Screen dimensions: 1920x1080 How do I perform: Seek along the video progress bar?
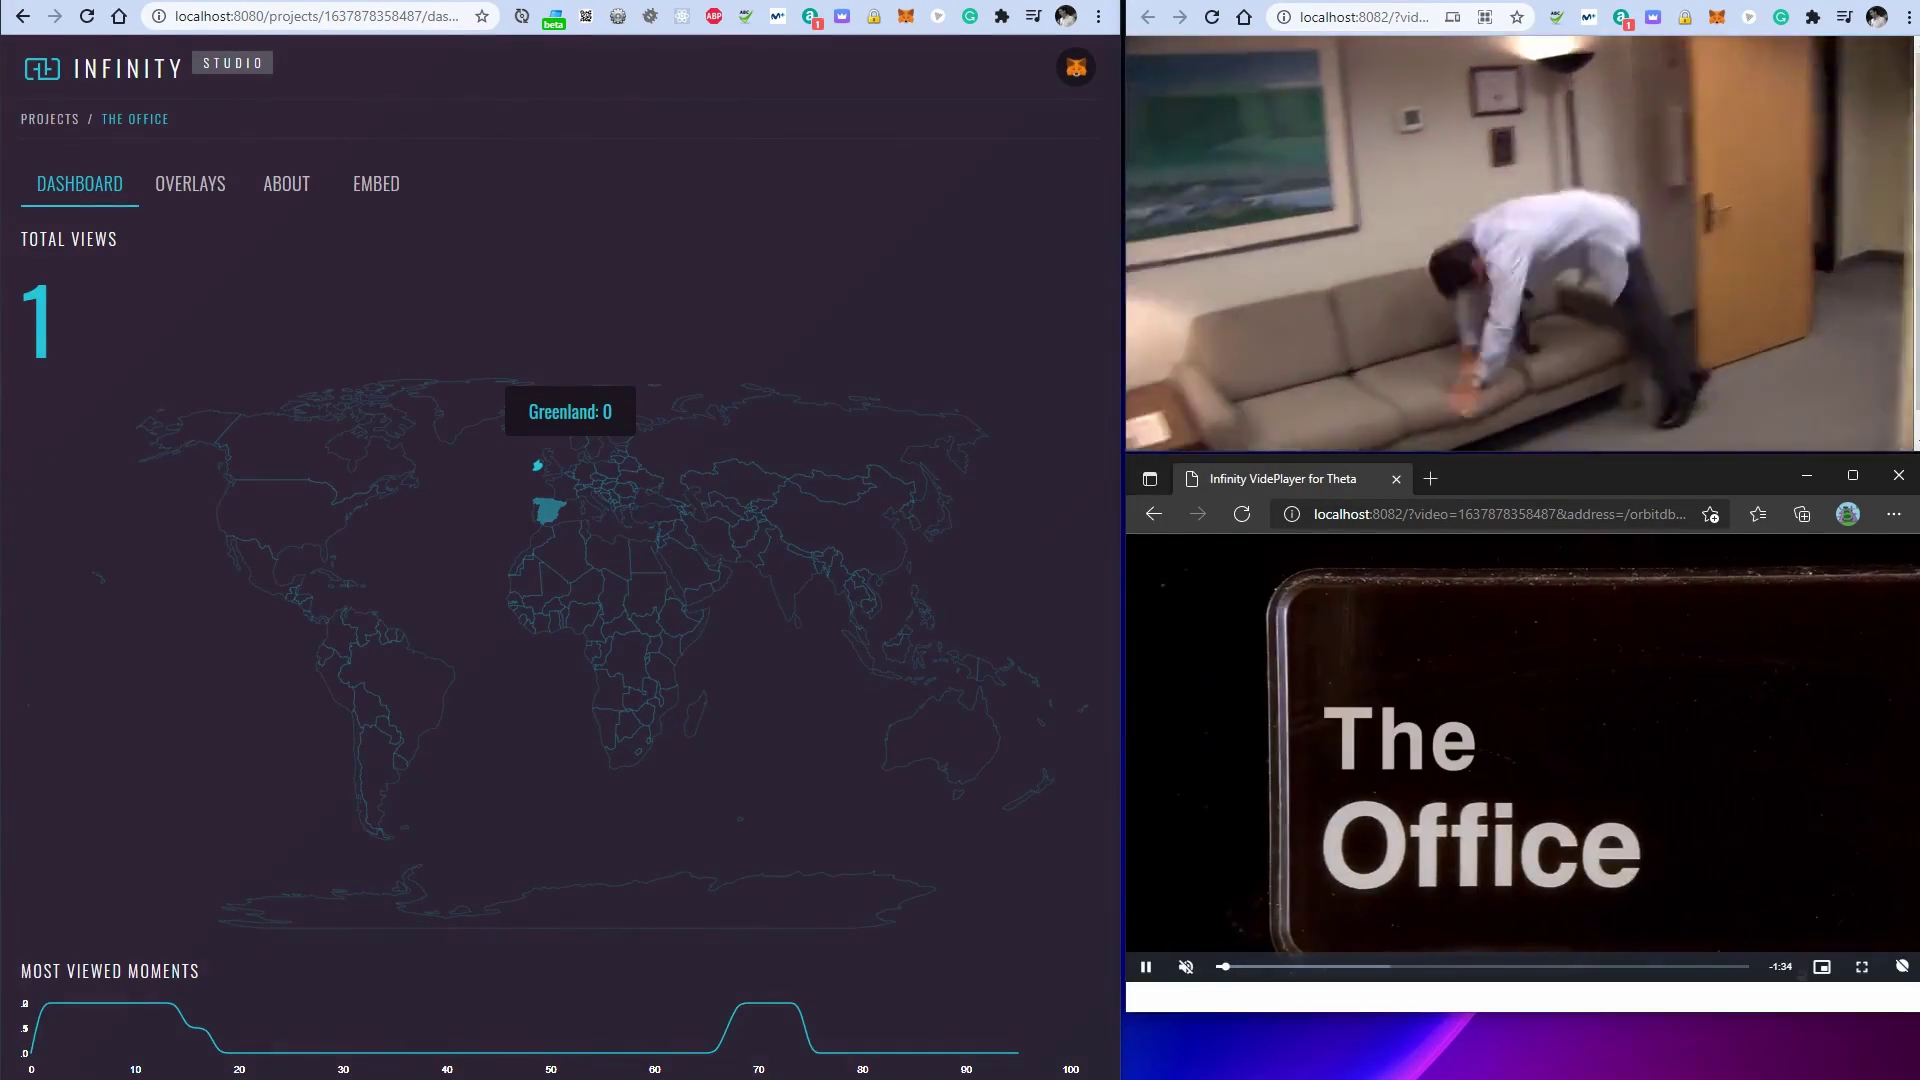tap(1485, 967)
